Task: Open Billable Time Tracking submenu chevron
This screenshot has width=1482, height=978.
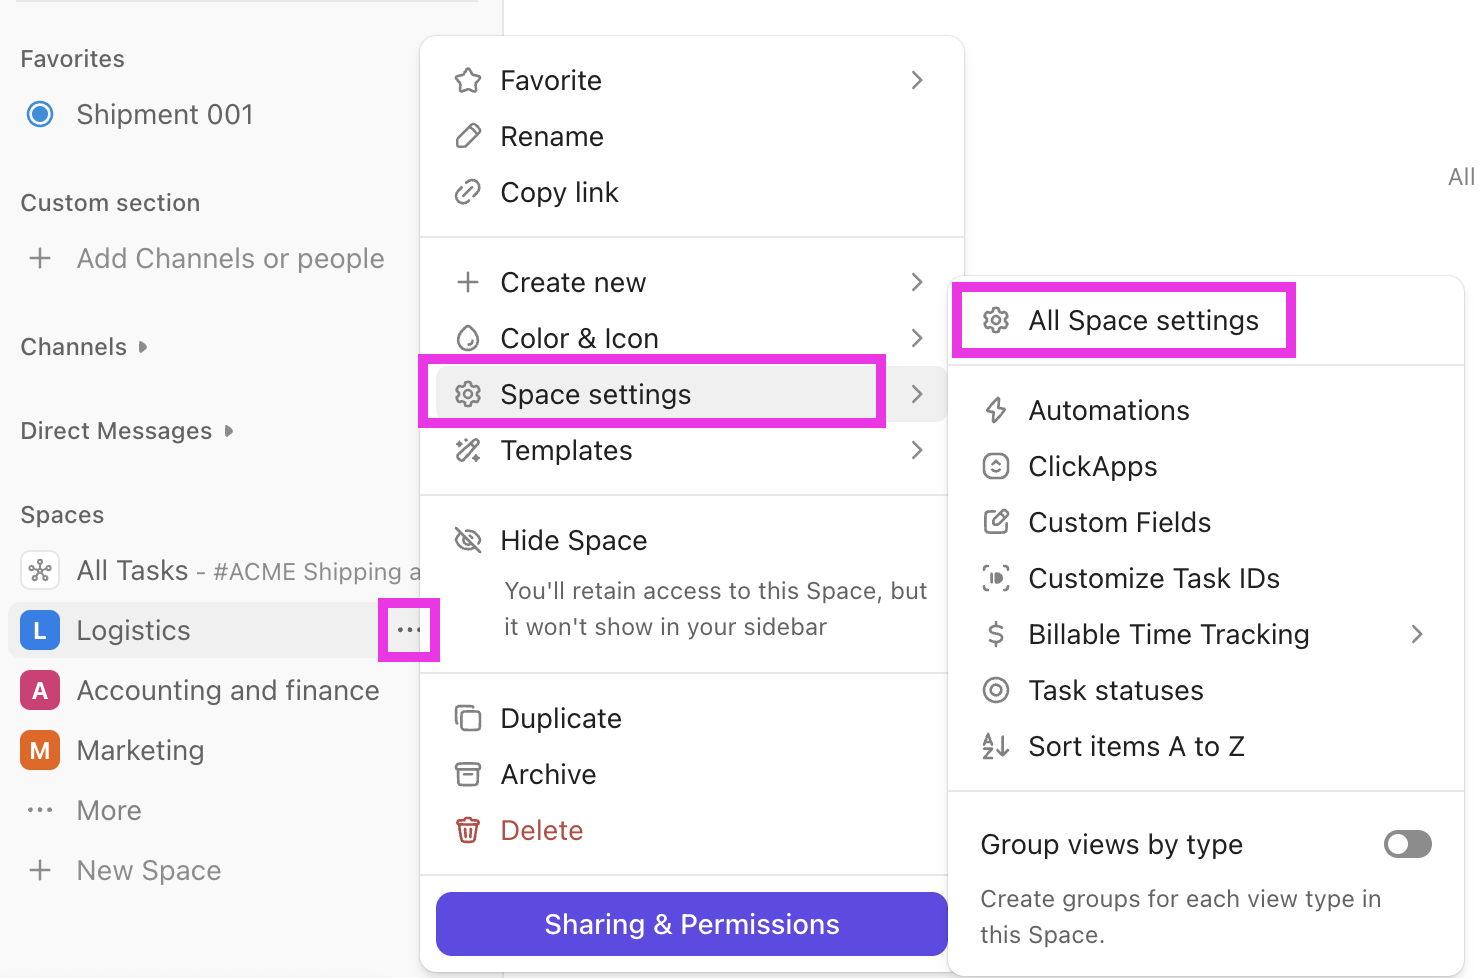Action: coord(1417,634)
